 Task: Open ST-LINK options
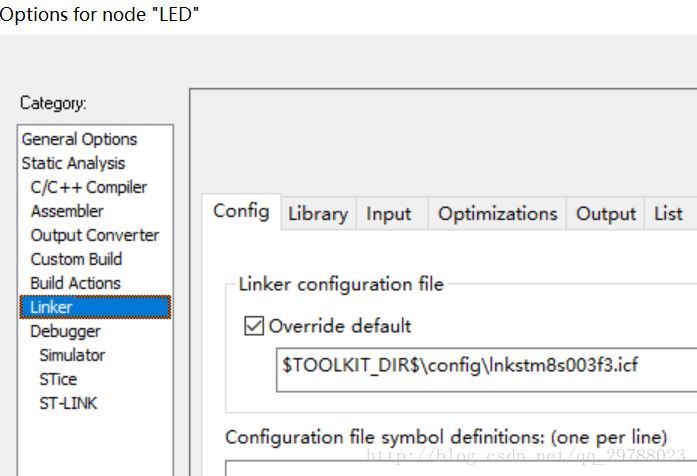(68, 403)
